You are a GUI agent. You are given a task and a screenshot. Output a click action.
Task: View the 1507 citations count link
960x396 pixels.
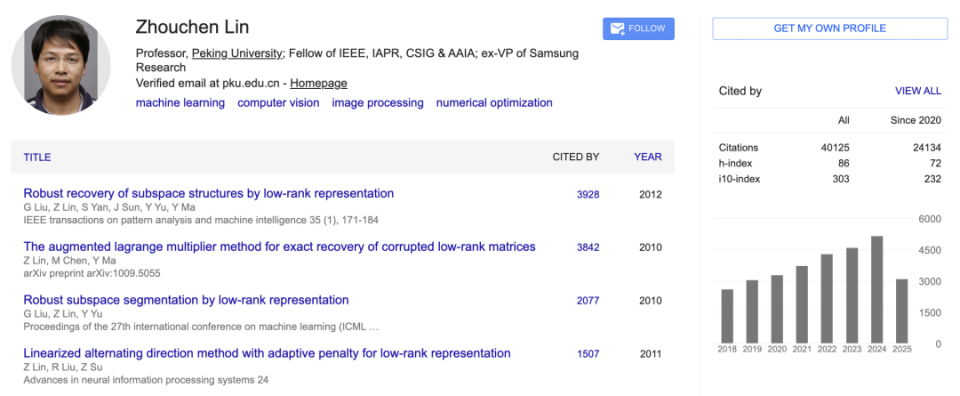click(588, 354)
